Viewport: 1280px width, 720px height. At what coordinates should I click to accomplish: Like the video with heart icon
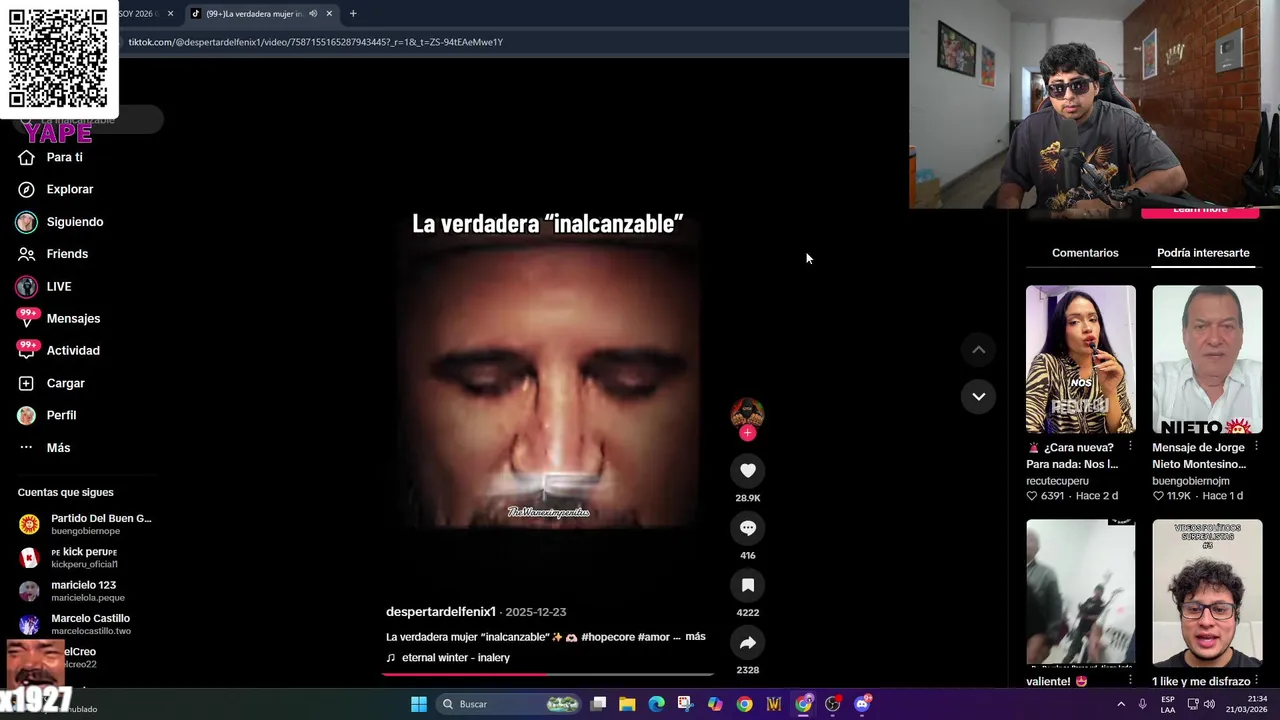pyautogui.click(x=747, y=470)
